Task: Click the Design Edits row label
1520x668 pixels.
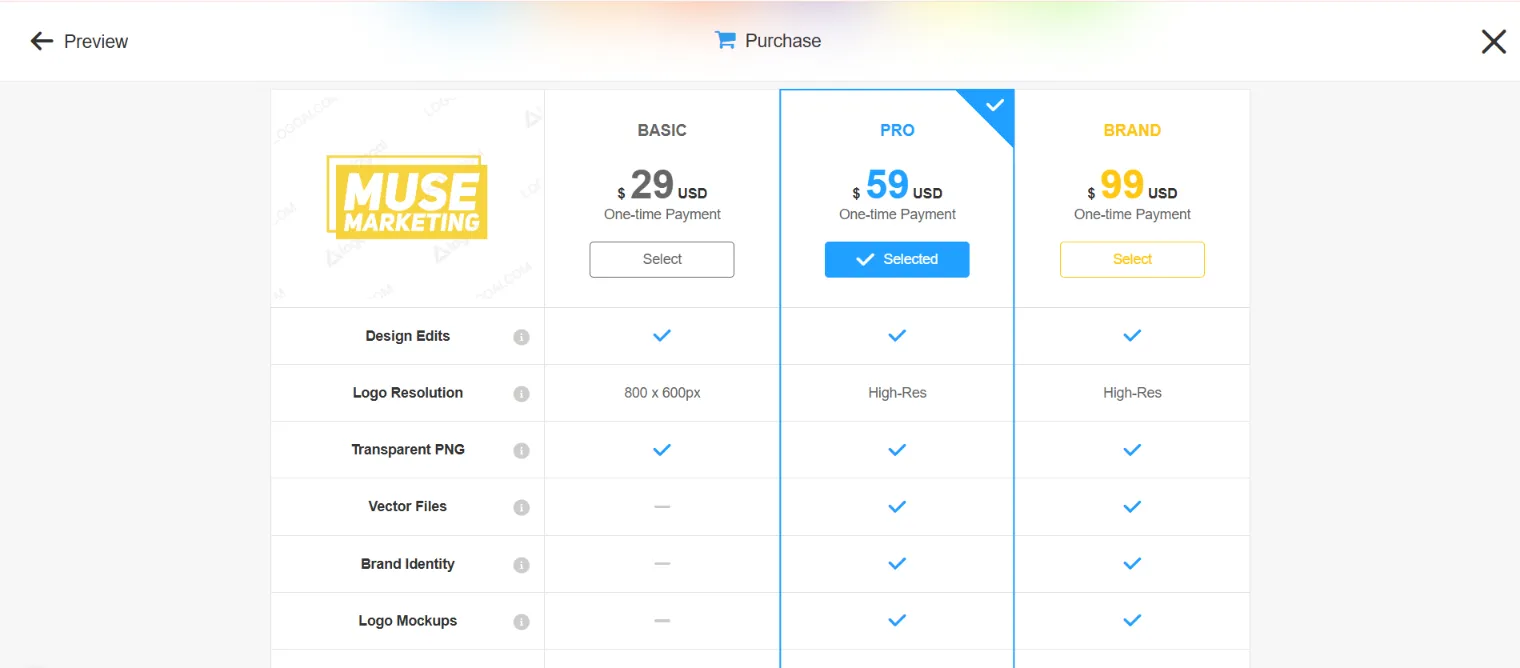Action: (x=408, y=336)
